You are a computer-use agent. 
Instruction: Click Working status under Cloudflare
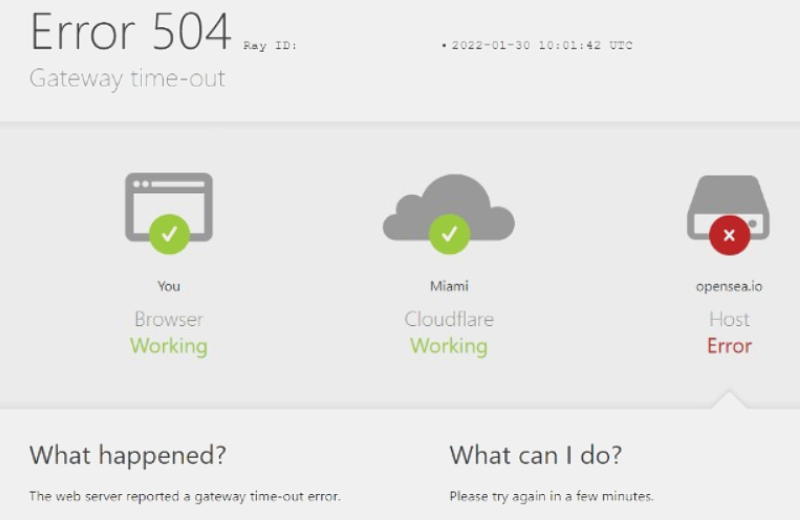(449, 346)
